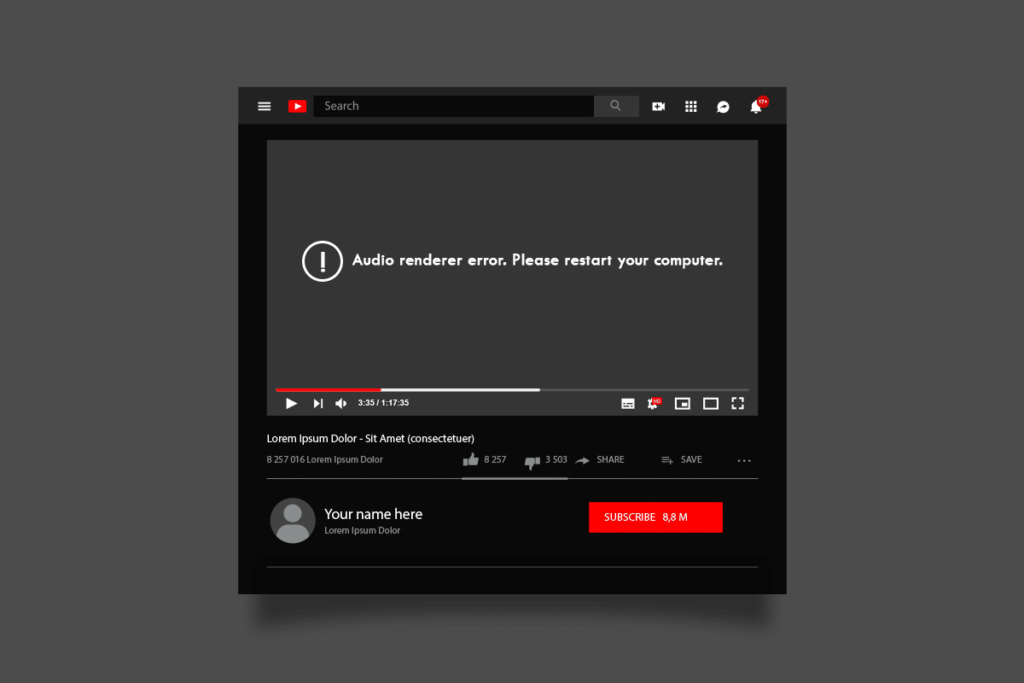Open the hamburger menu
Screen dimensions: 1024x683
pos(264,106)
